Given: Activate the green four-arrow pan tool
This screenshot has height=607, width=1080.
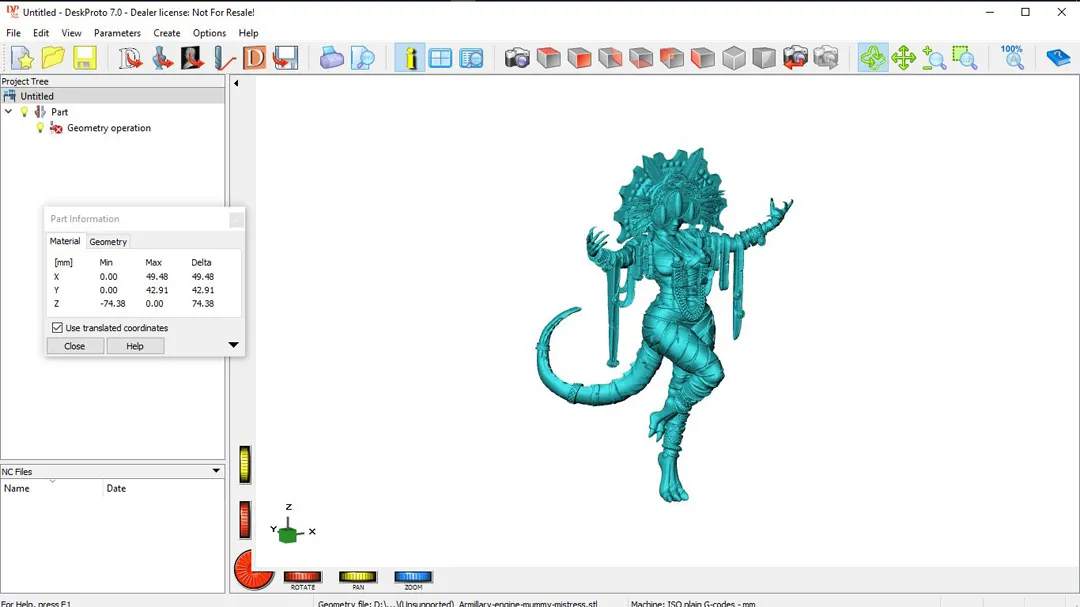Looking at the screenshot, I should point(903,58).
